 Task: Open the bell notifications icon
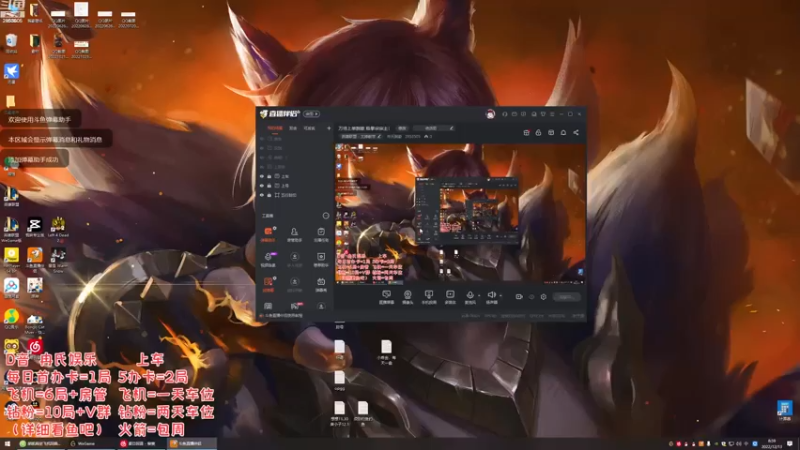click(563, 133)
